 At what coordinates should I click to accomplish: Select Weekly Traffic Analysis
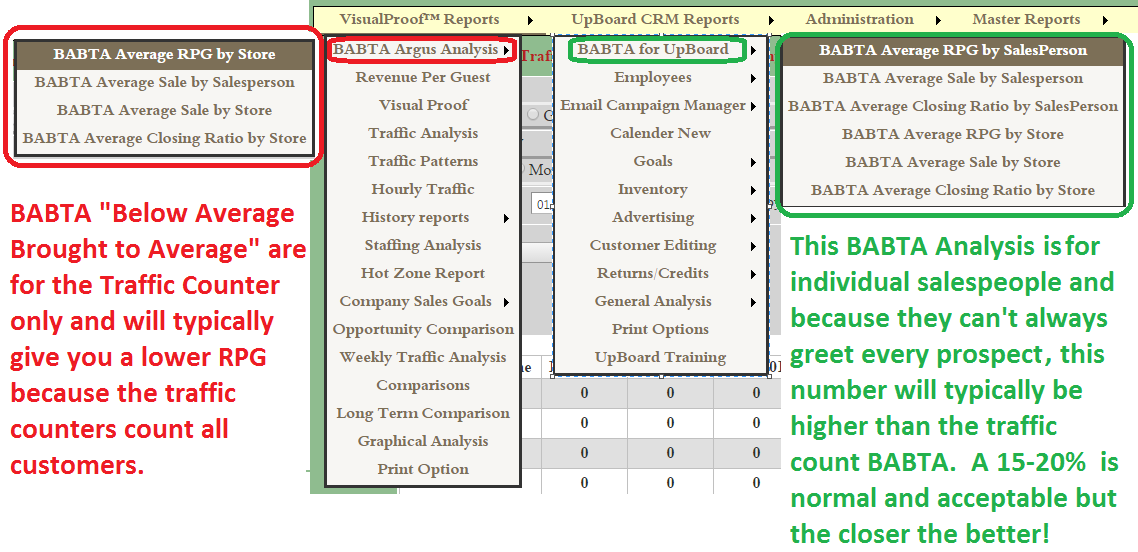click(x=422, y=358)
